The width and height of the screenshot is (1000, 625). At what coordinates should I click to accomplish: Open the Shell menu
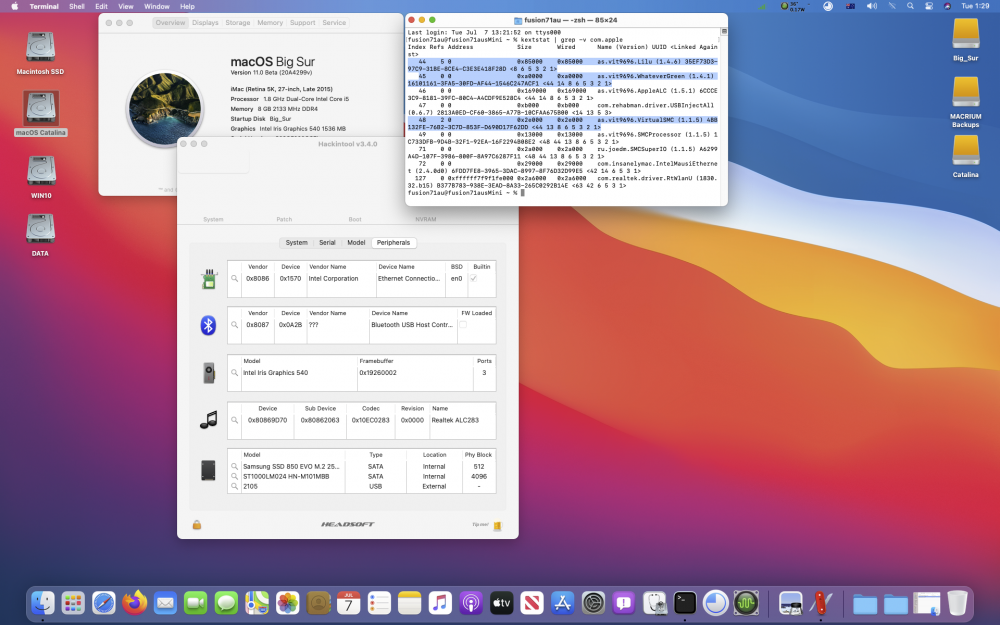[x=77, y=6]
